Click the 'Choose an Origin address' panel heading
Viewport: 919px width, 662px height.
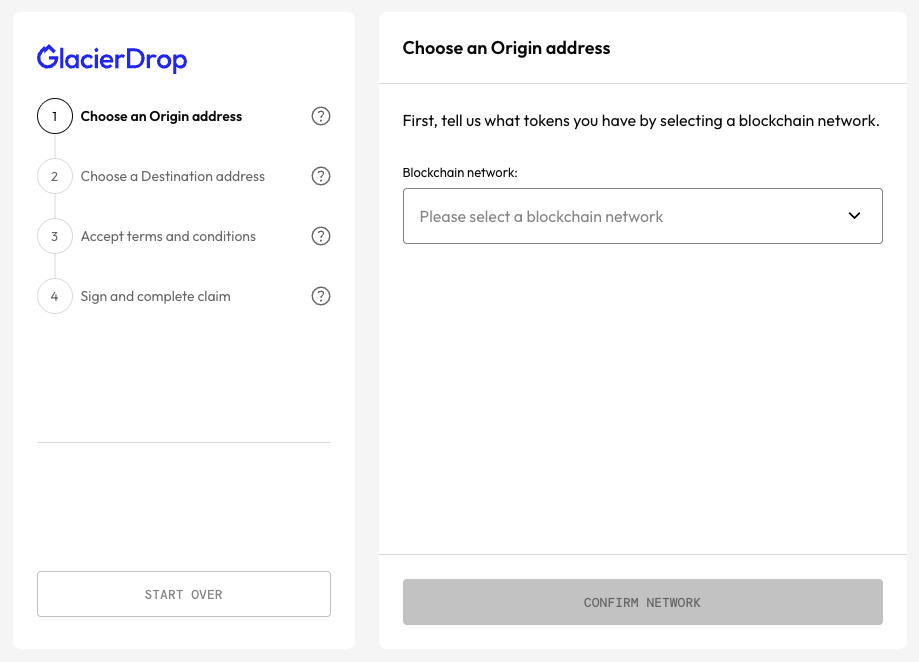pos(506,48)
